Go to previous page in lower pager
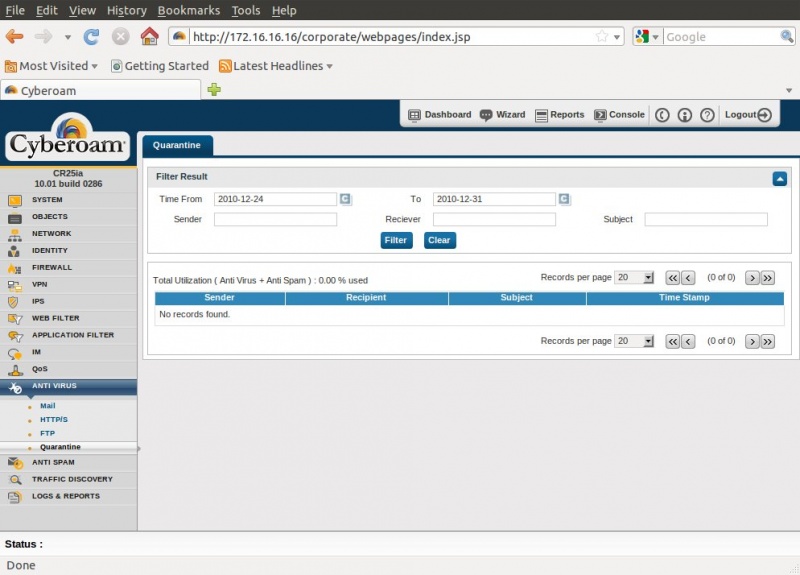 pos(688,341)
